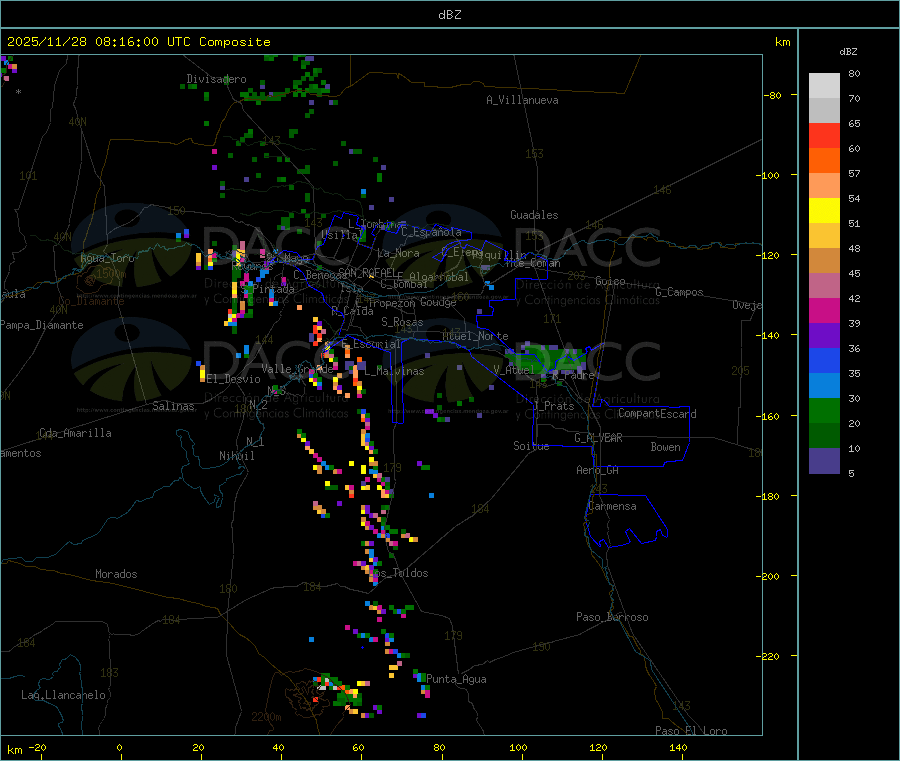Click the dark orange 57-60 dBZ legend swatch
900x761 pixels.
click(824, 161)
